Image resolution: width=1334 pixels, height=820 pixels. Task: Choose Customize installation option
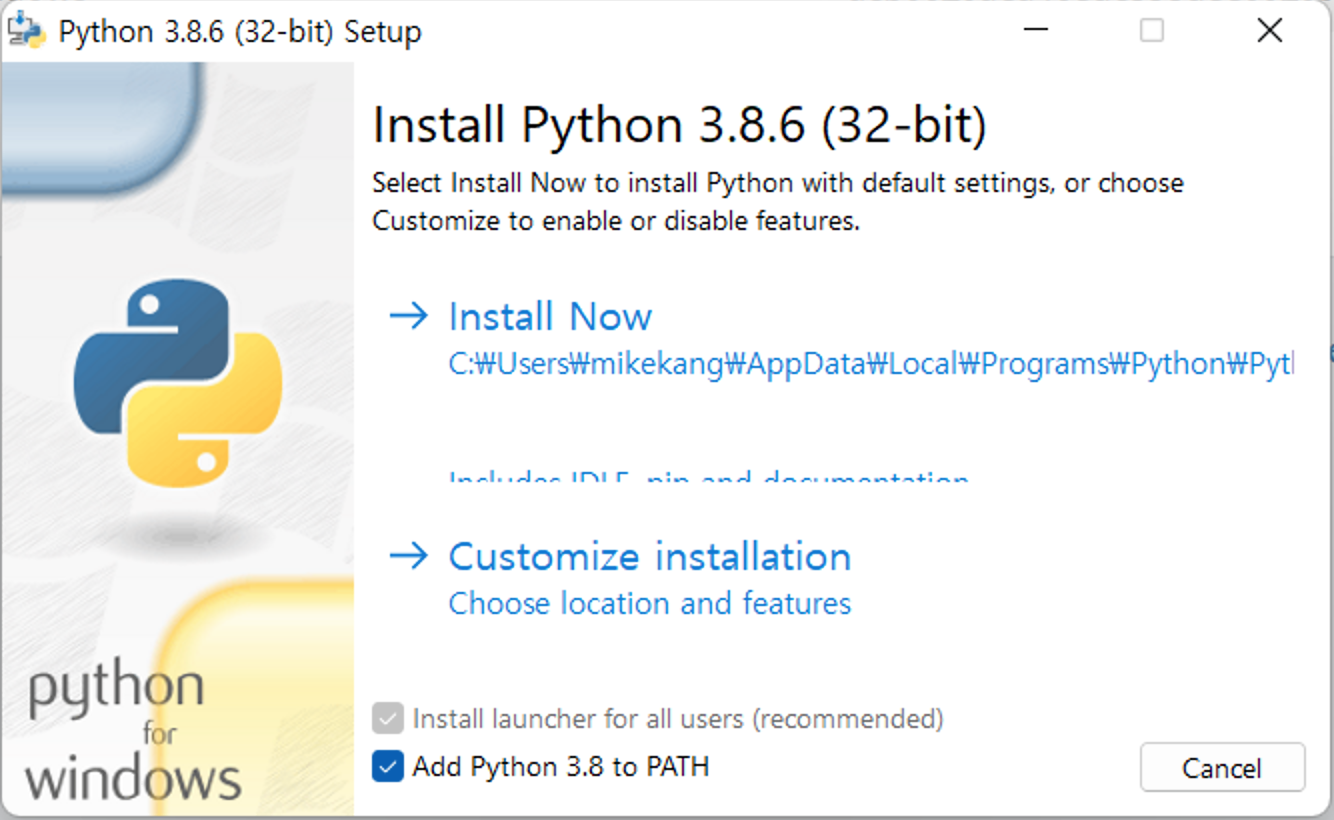pos(650,556)
